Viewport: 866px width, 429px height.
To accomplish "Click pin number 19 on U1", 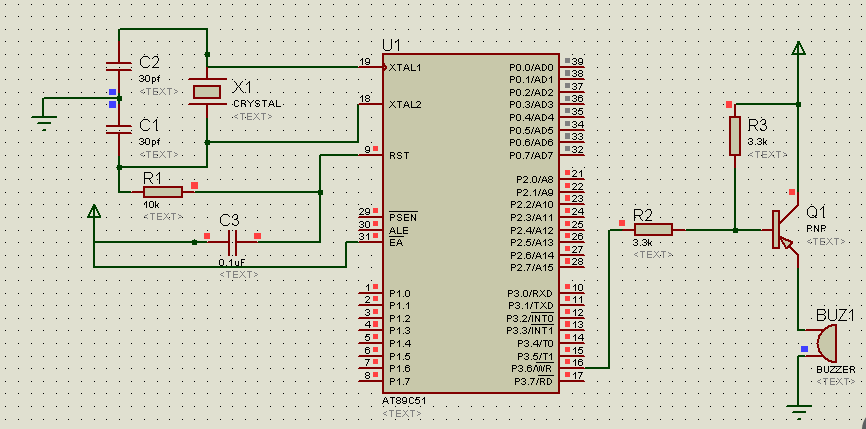I will click(x=365, y=61).
